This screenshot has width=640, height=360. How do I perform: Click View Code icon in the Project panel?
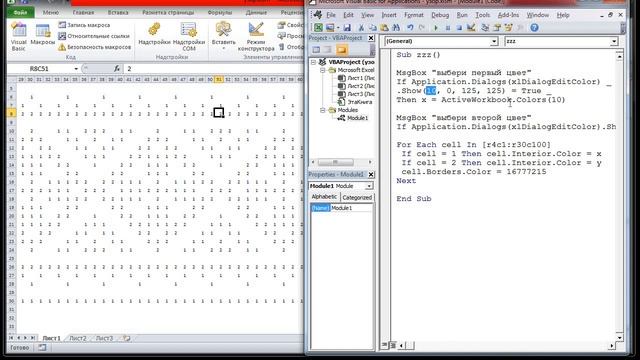point(316,50)
